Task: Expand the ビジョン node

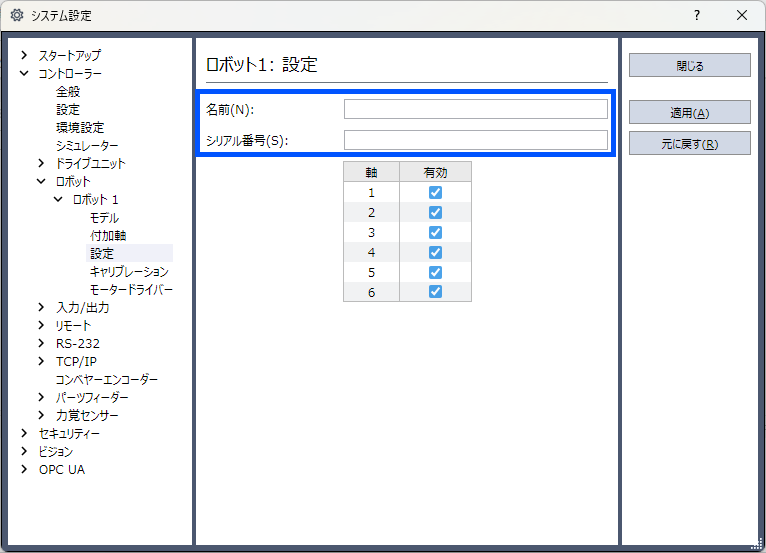Action: tap(24, 451)
